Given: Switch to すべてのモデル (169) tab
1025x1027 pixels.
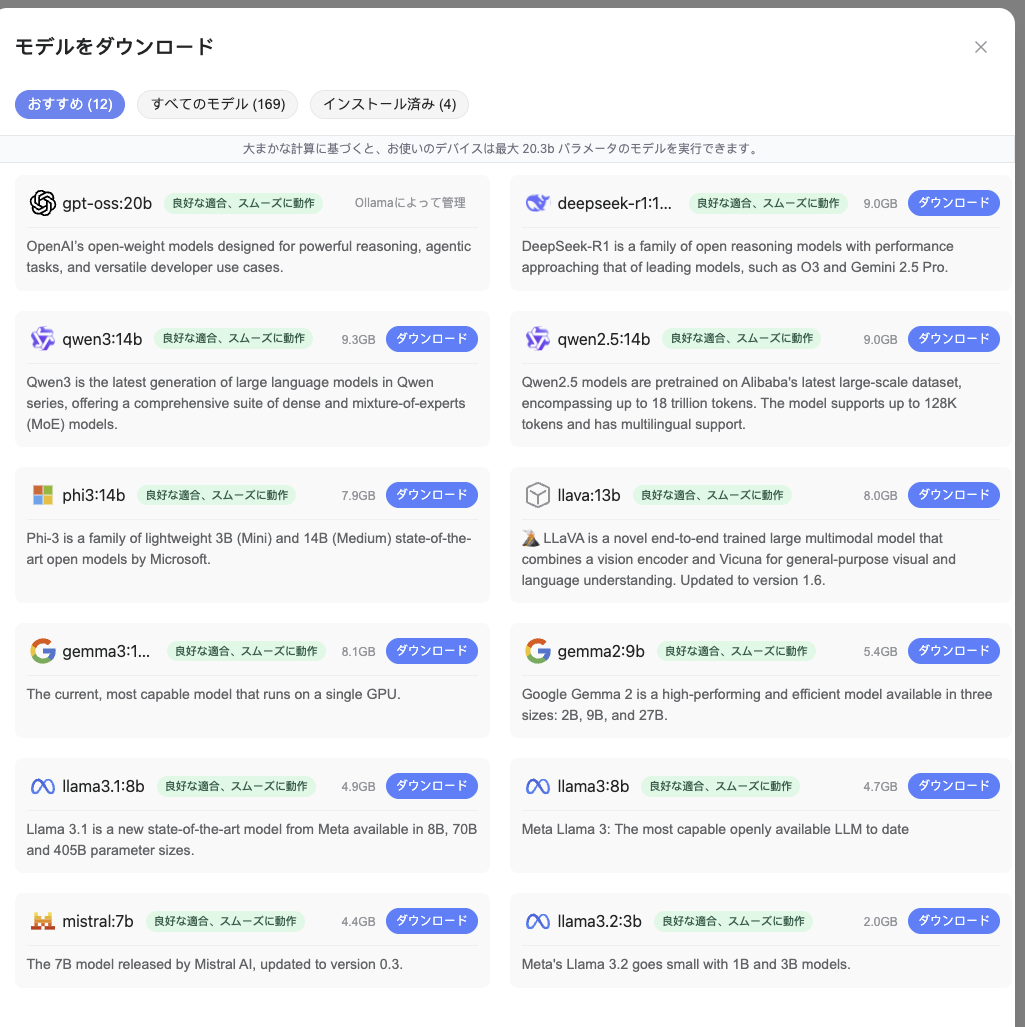Looking at the screenshot, I should click(x=217, y=104).
